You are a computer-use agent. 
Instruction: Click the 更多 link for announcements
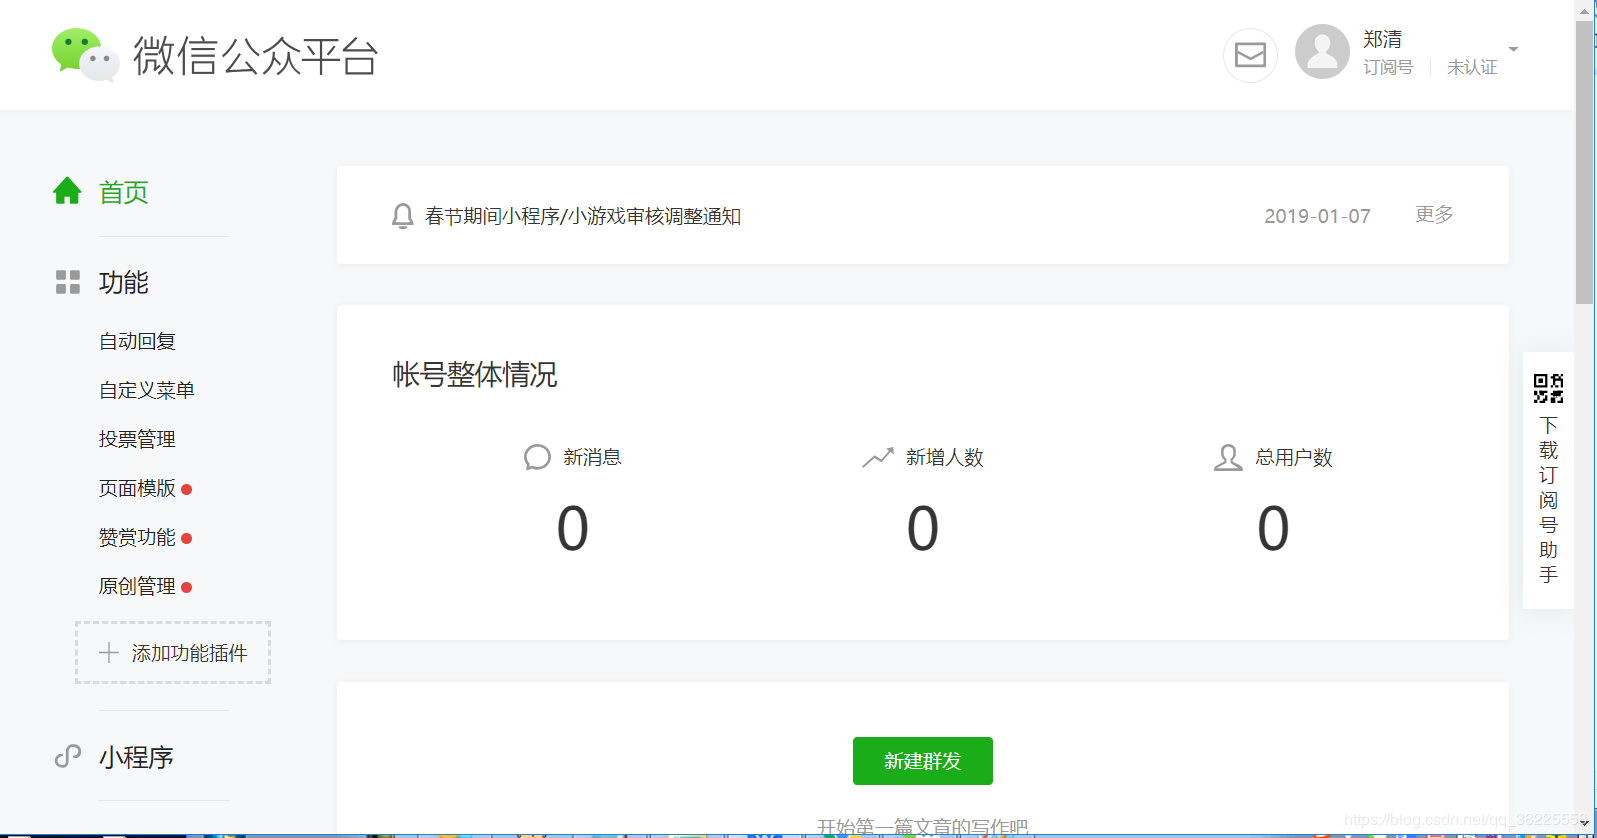pyautogui.click(x=1434, y=214)
